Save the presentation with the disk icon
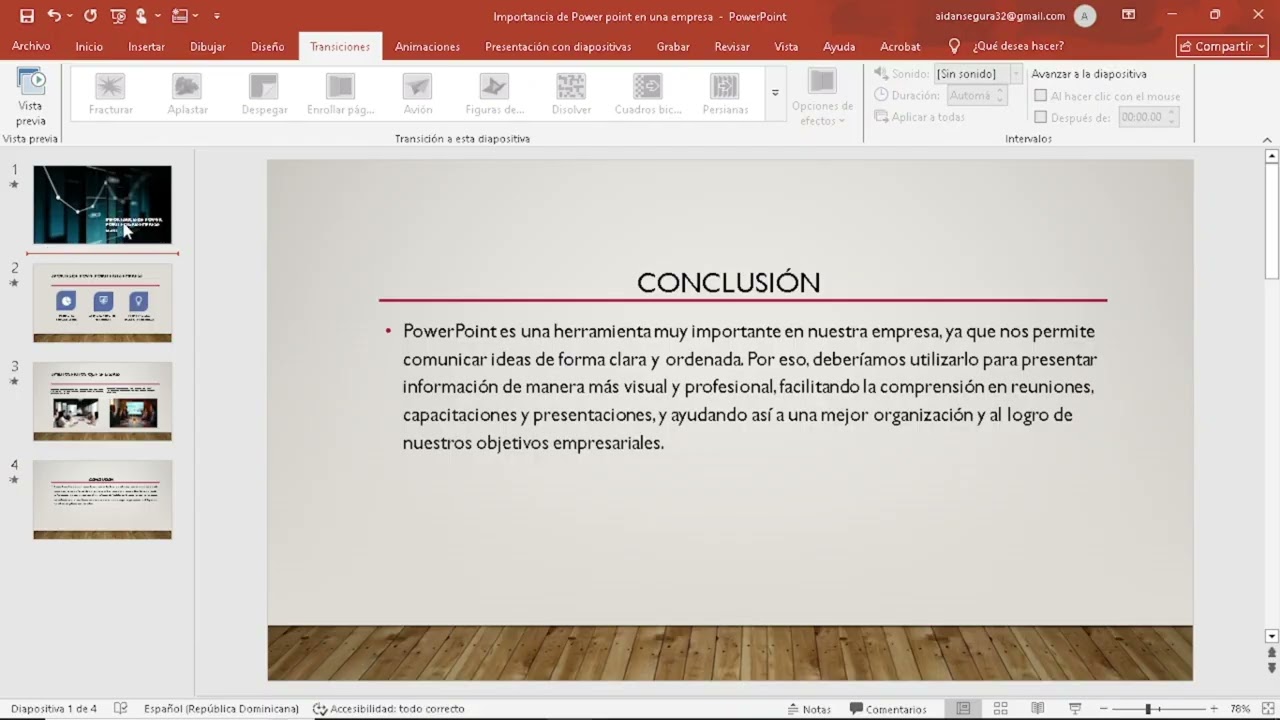The image size is (1280, 720). (27, 16)
